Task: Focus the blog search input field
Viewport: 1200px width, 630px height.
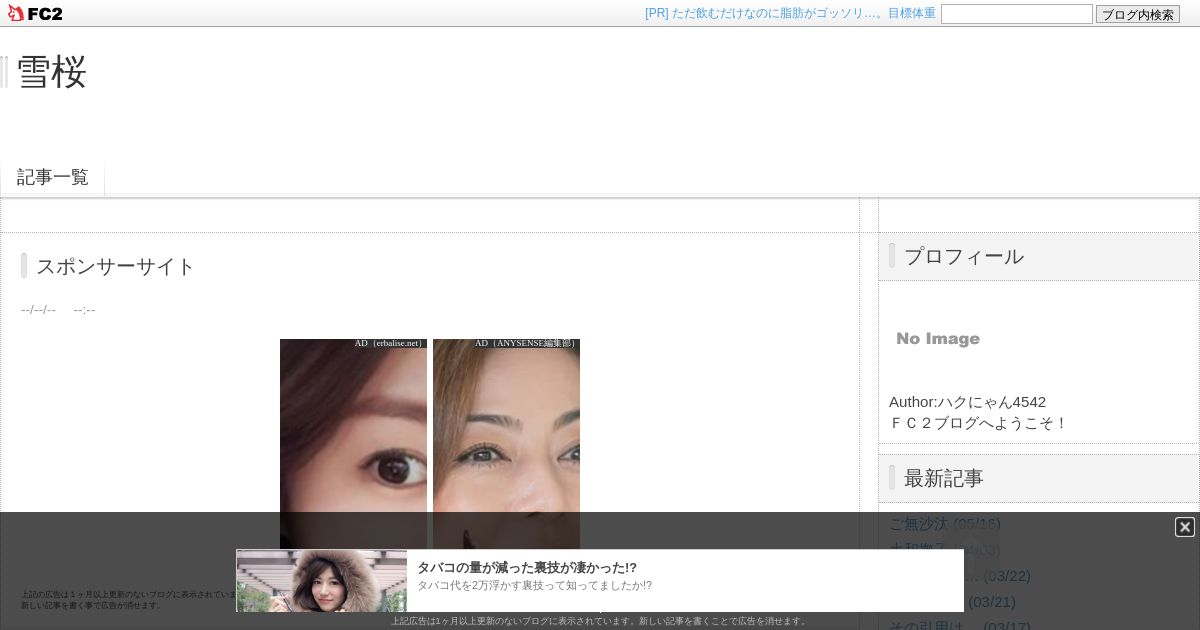Action: click(1017, 14)
